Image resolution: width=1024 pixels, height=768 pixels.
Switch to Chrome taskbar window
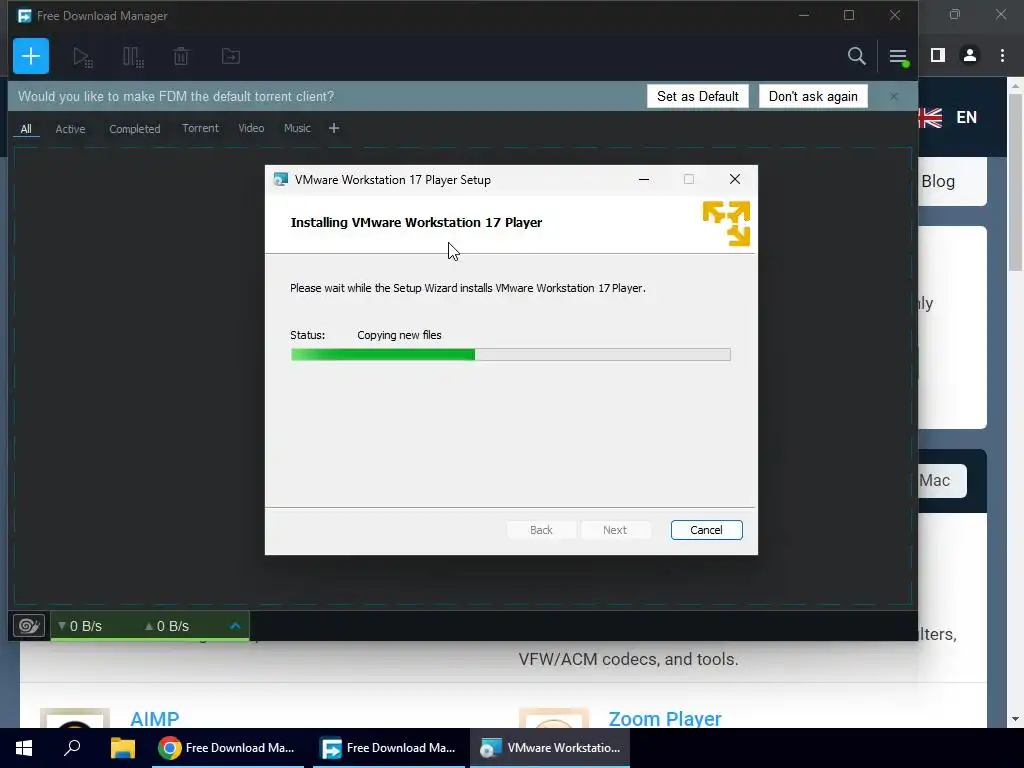(228, 748)
